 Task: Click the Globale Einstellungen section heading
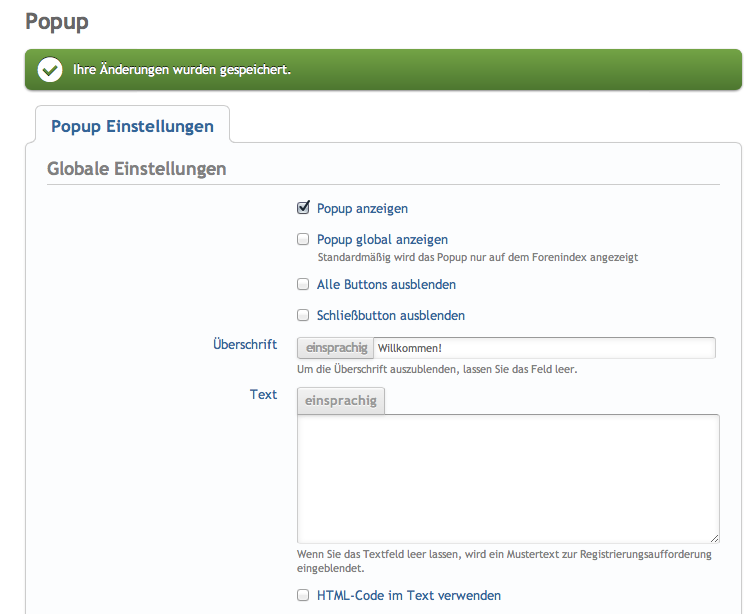point(137,168)
